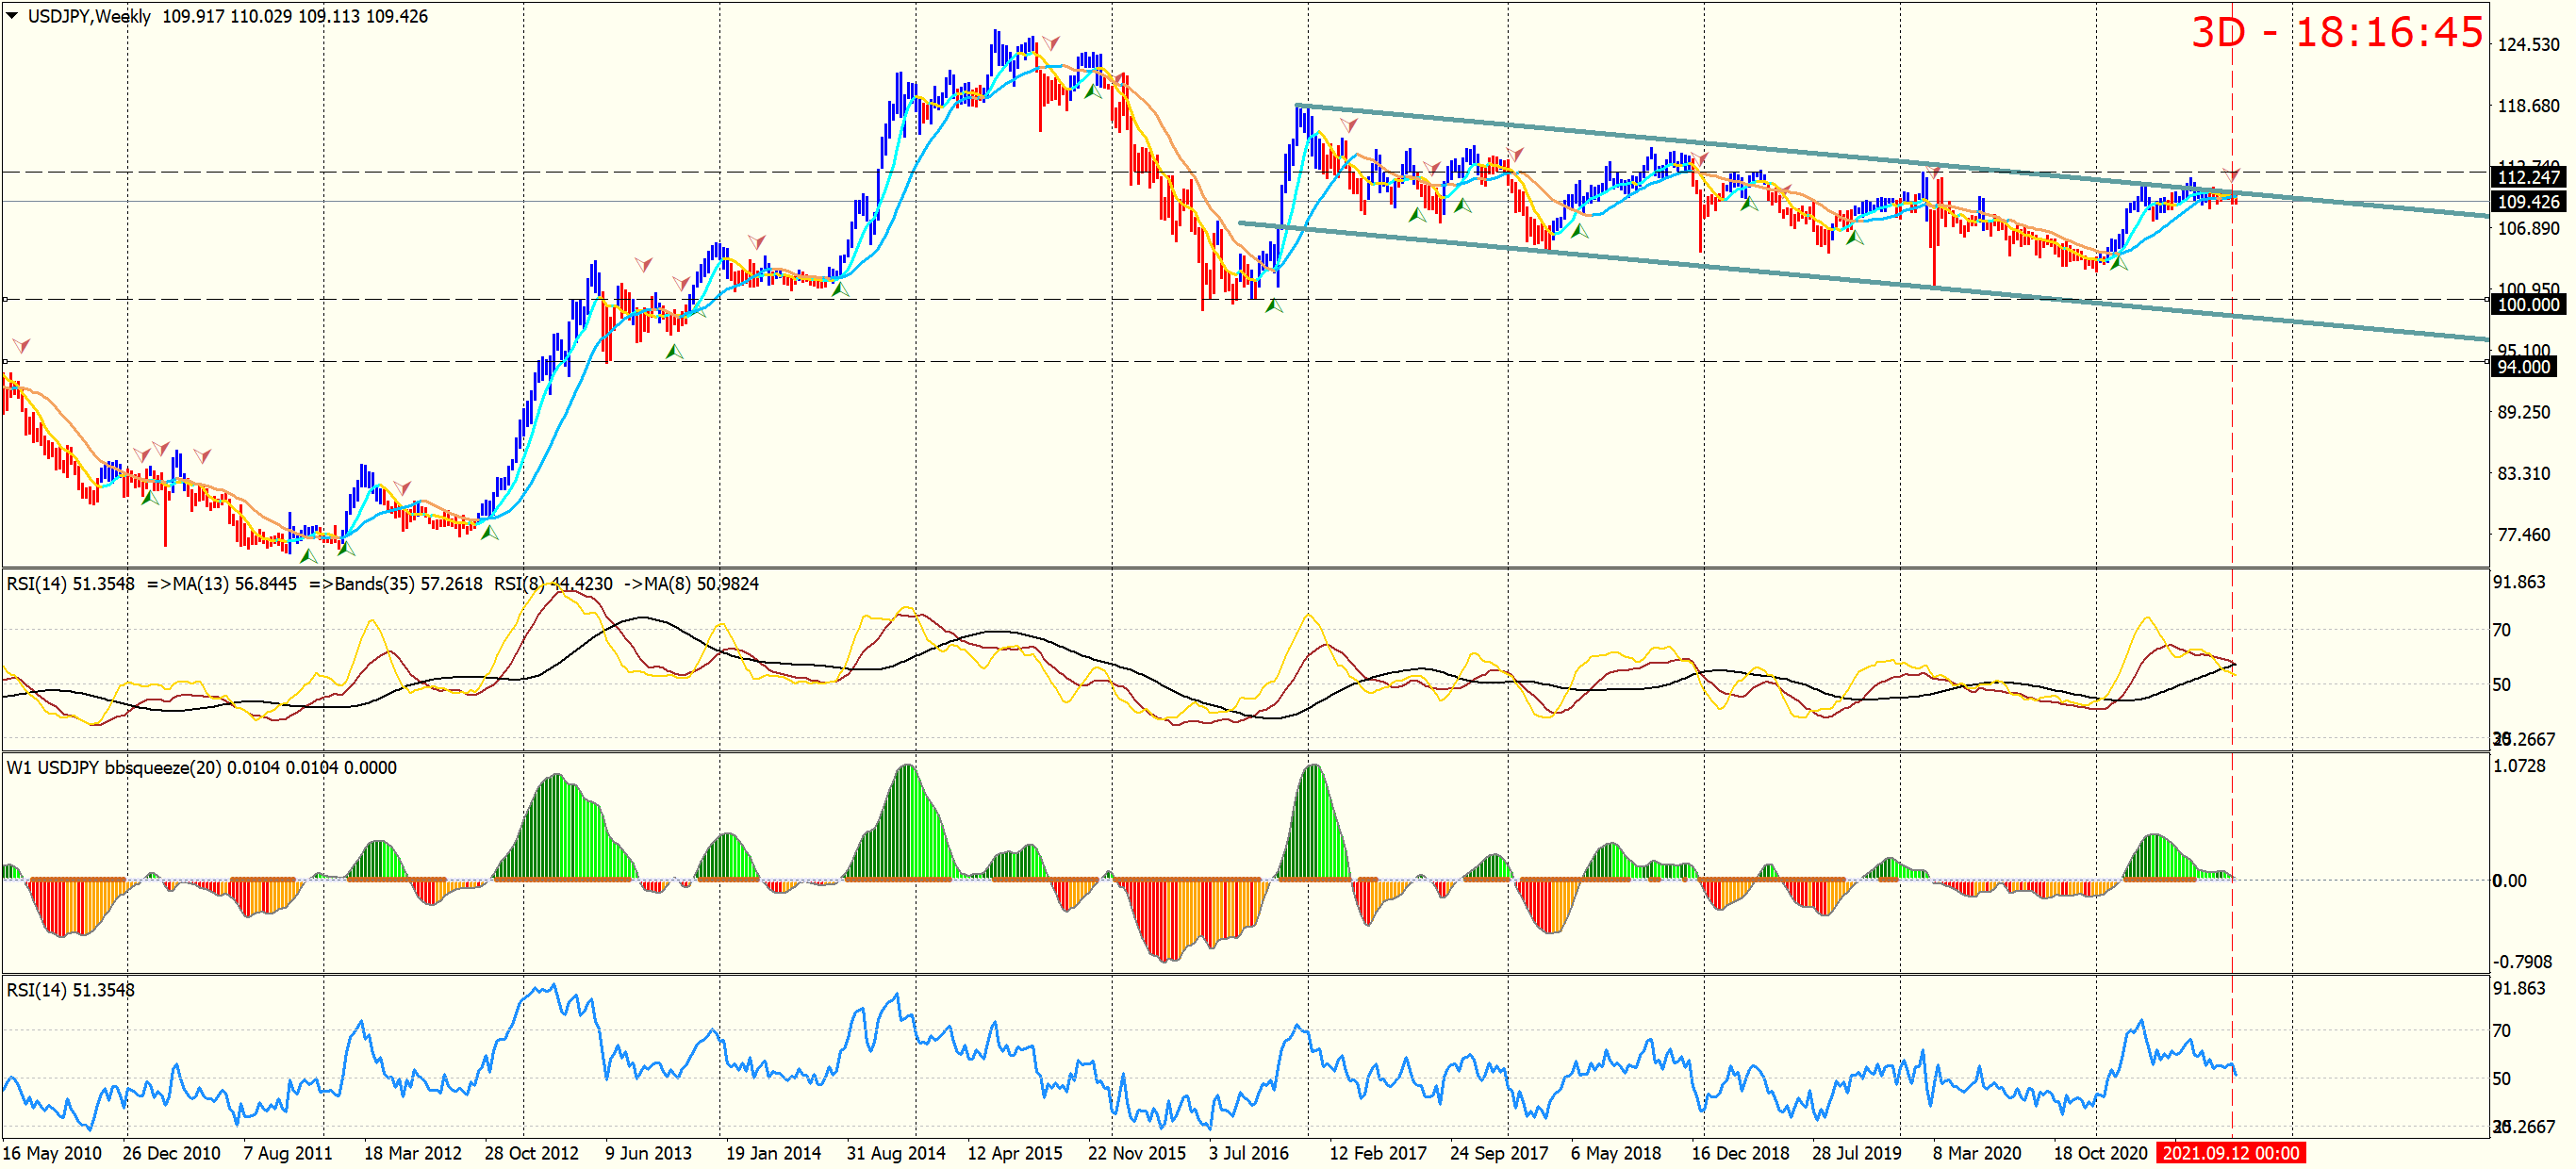Click square handle of the 100.000 line
This screenshot has height=1169, width=2576.
(6, 299)
